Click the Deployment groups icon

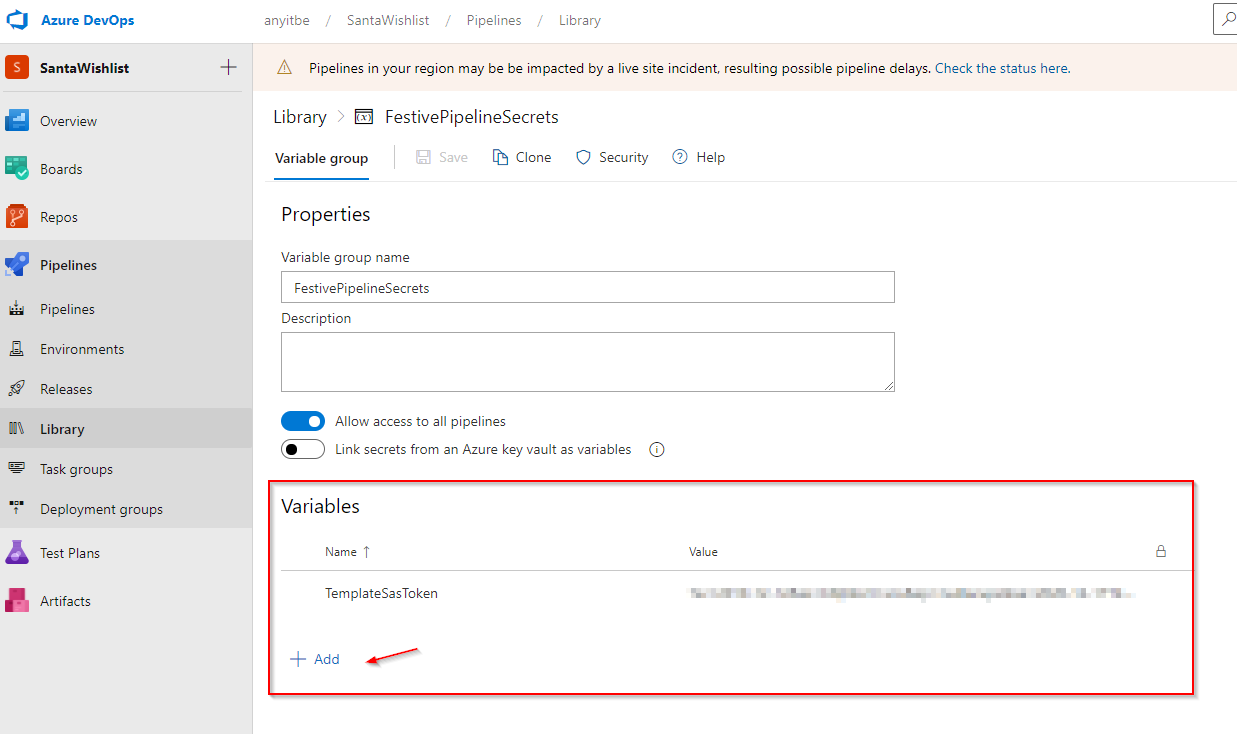click(17, 509)
